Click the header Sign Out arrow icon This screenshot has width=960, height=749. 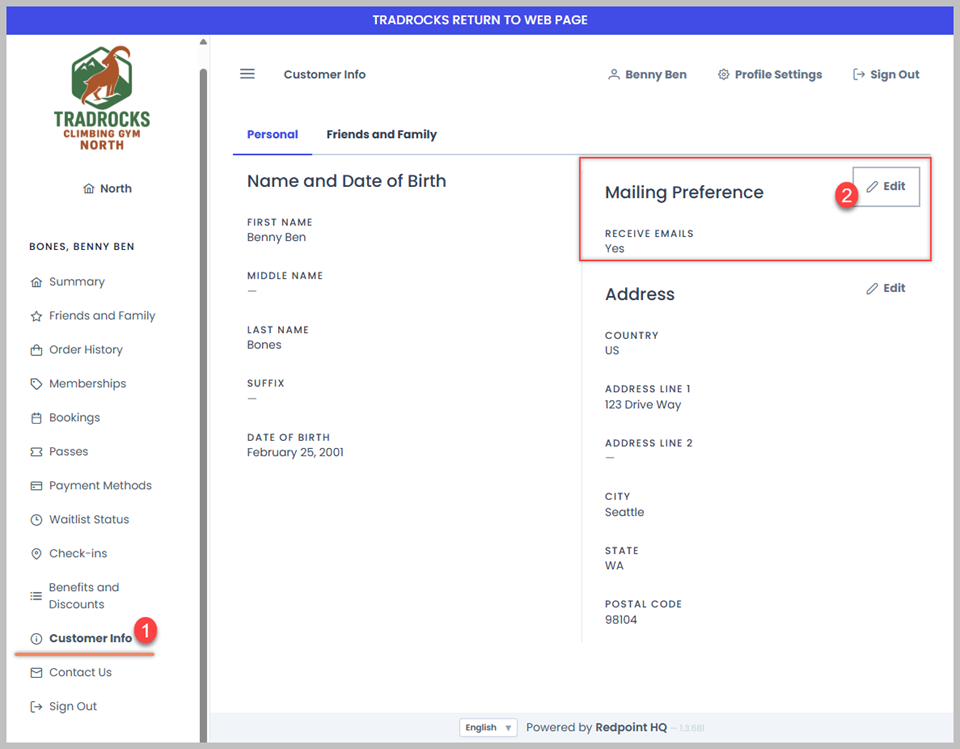[x=859, y=75]
